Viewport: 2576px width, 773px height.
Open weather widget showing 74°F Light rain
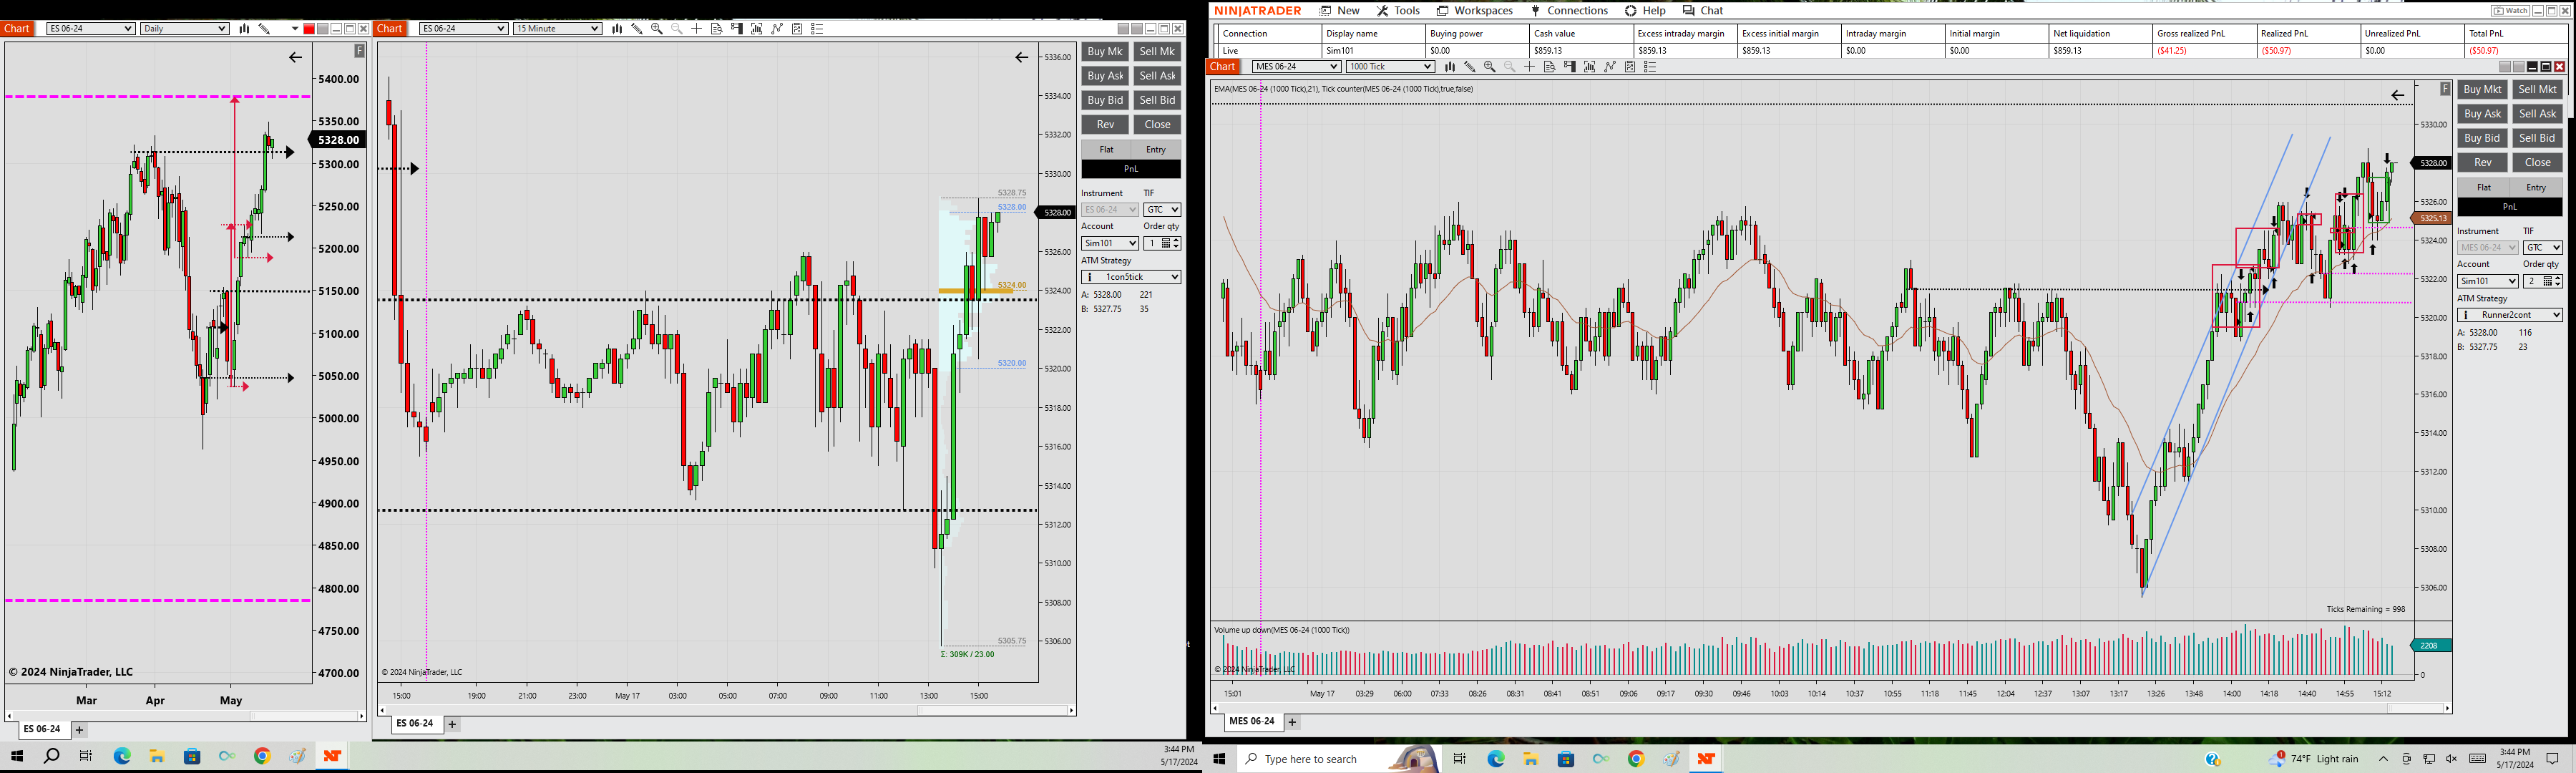pyautogui.click(x=2314, y=759)
